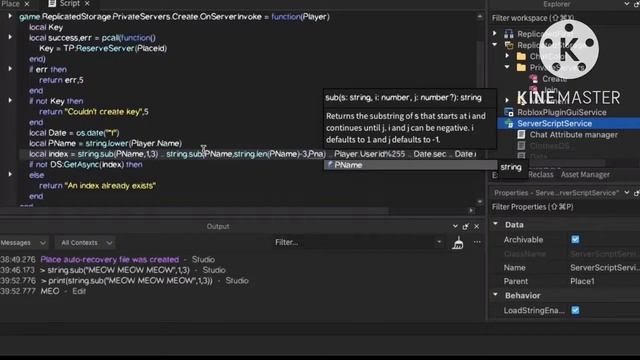The image size is (640, 360).
Task: Click the ServerScriptService icon
Action: (x=509, y=123)
